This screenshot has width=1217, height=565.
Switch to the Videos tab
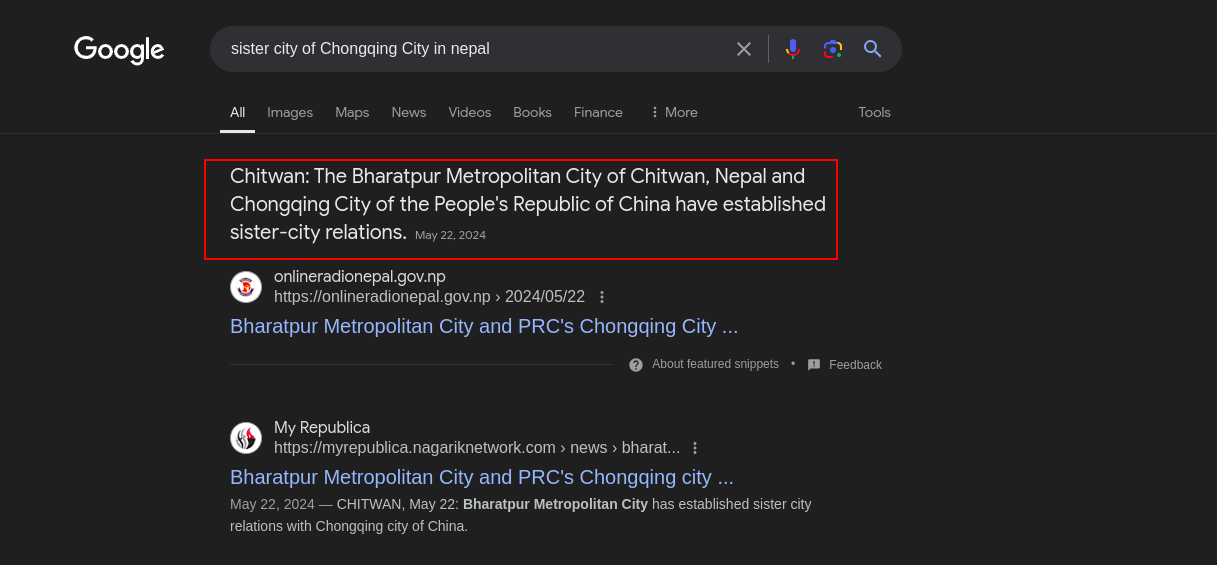[x=470, y=112]
